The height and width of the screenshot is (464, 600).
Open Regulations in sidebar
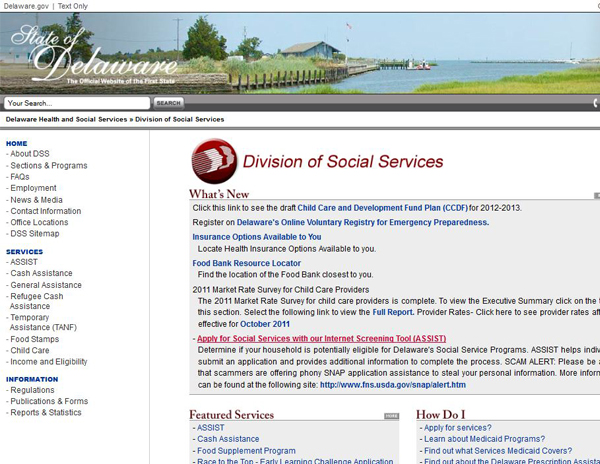click(x=33, y=390)
